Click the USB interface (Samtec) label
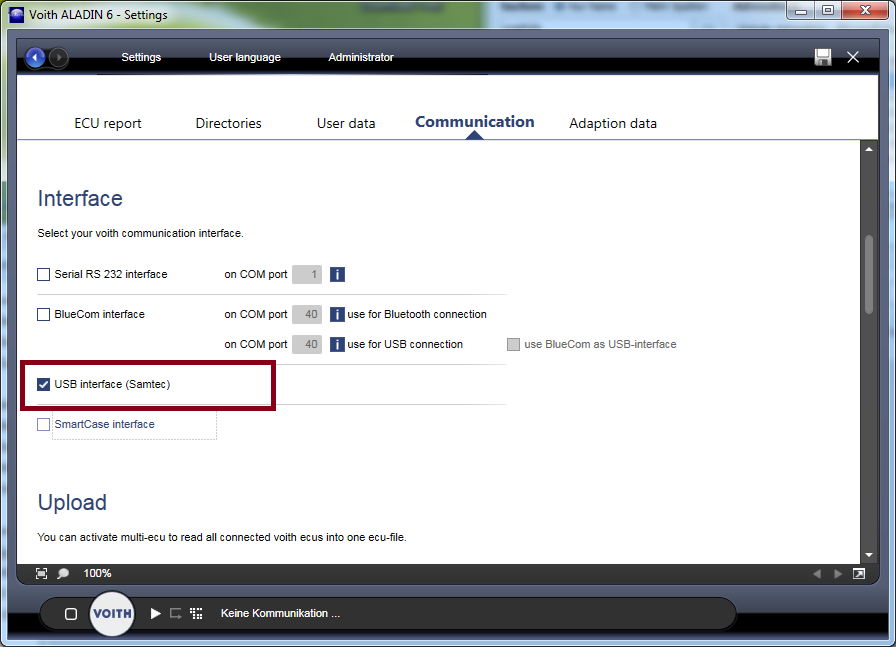896x647 pixels. [112, 385]
